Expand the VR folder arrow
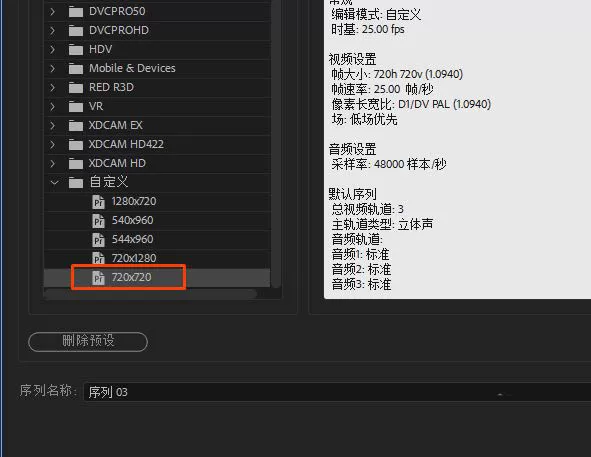The height and width of the screenshot is (457, 591). [52, 107]
